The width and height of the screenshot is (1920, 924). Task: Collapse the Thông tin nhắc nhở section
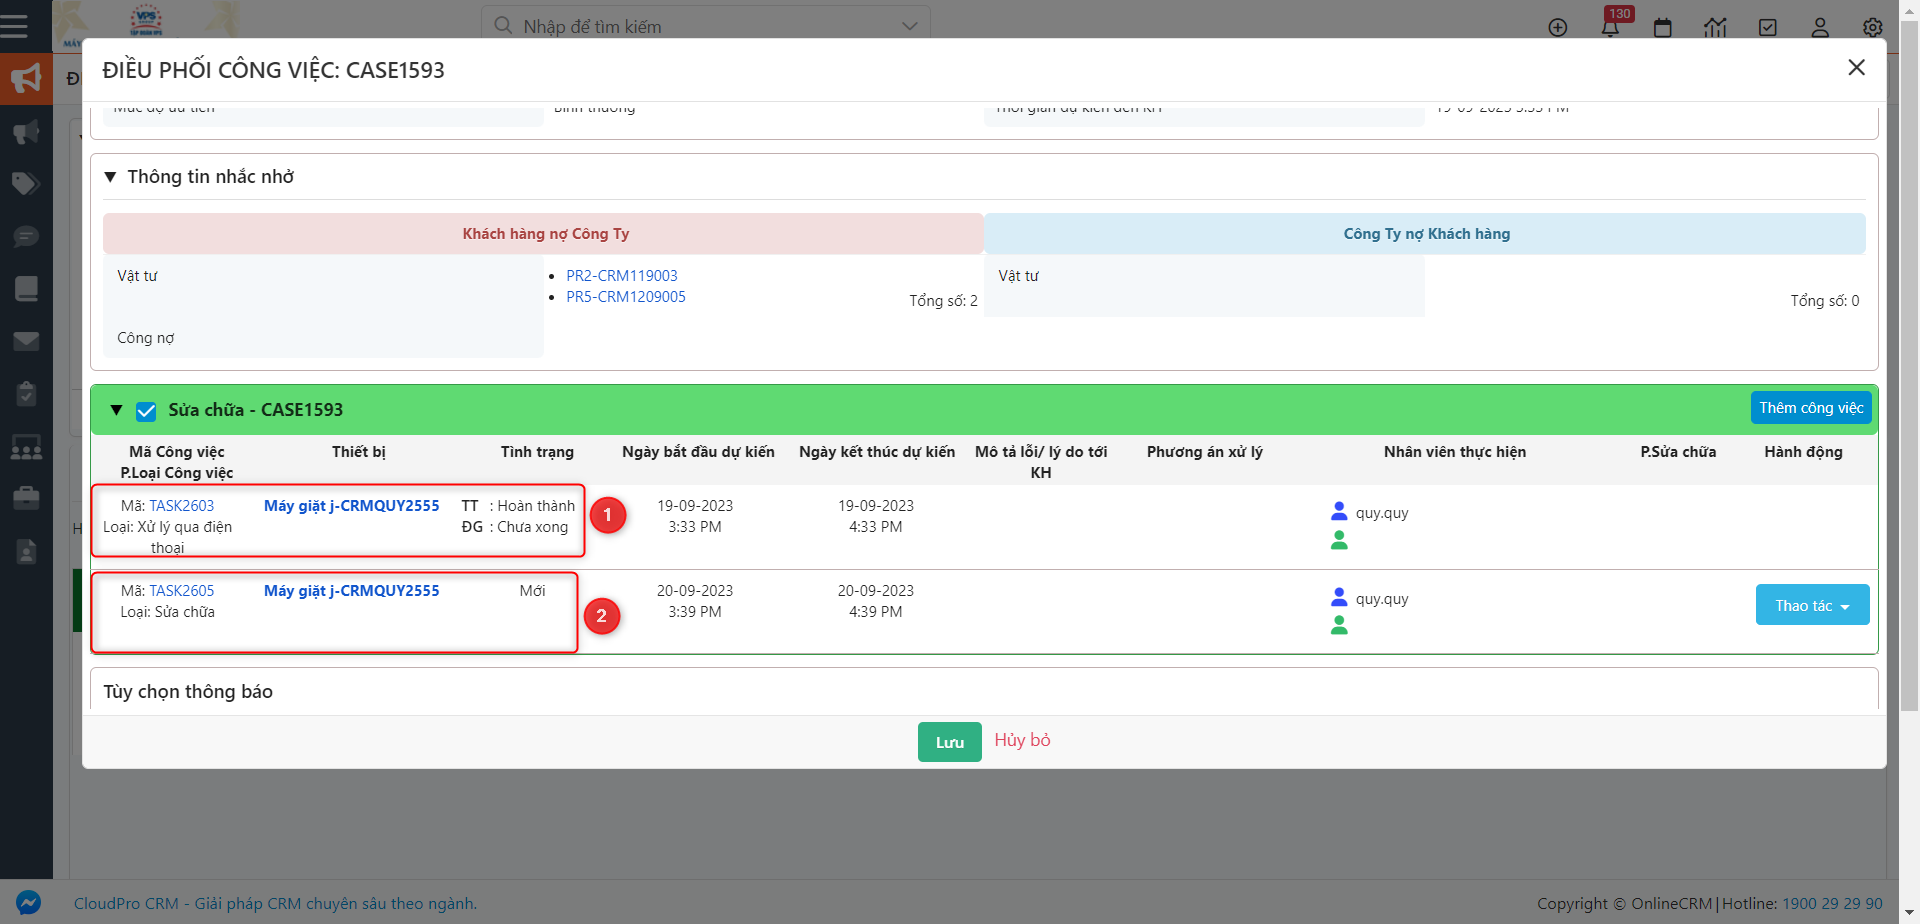click(110, 177)
